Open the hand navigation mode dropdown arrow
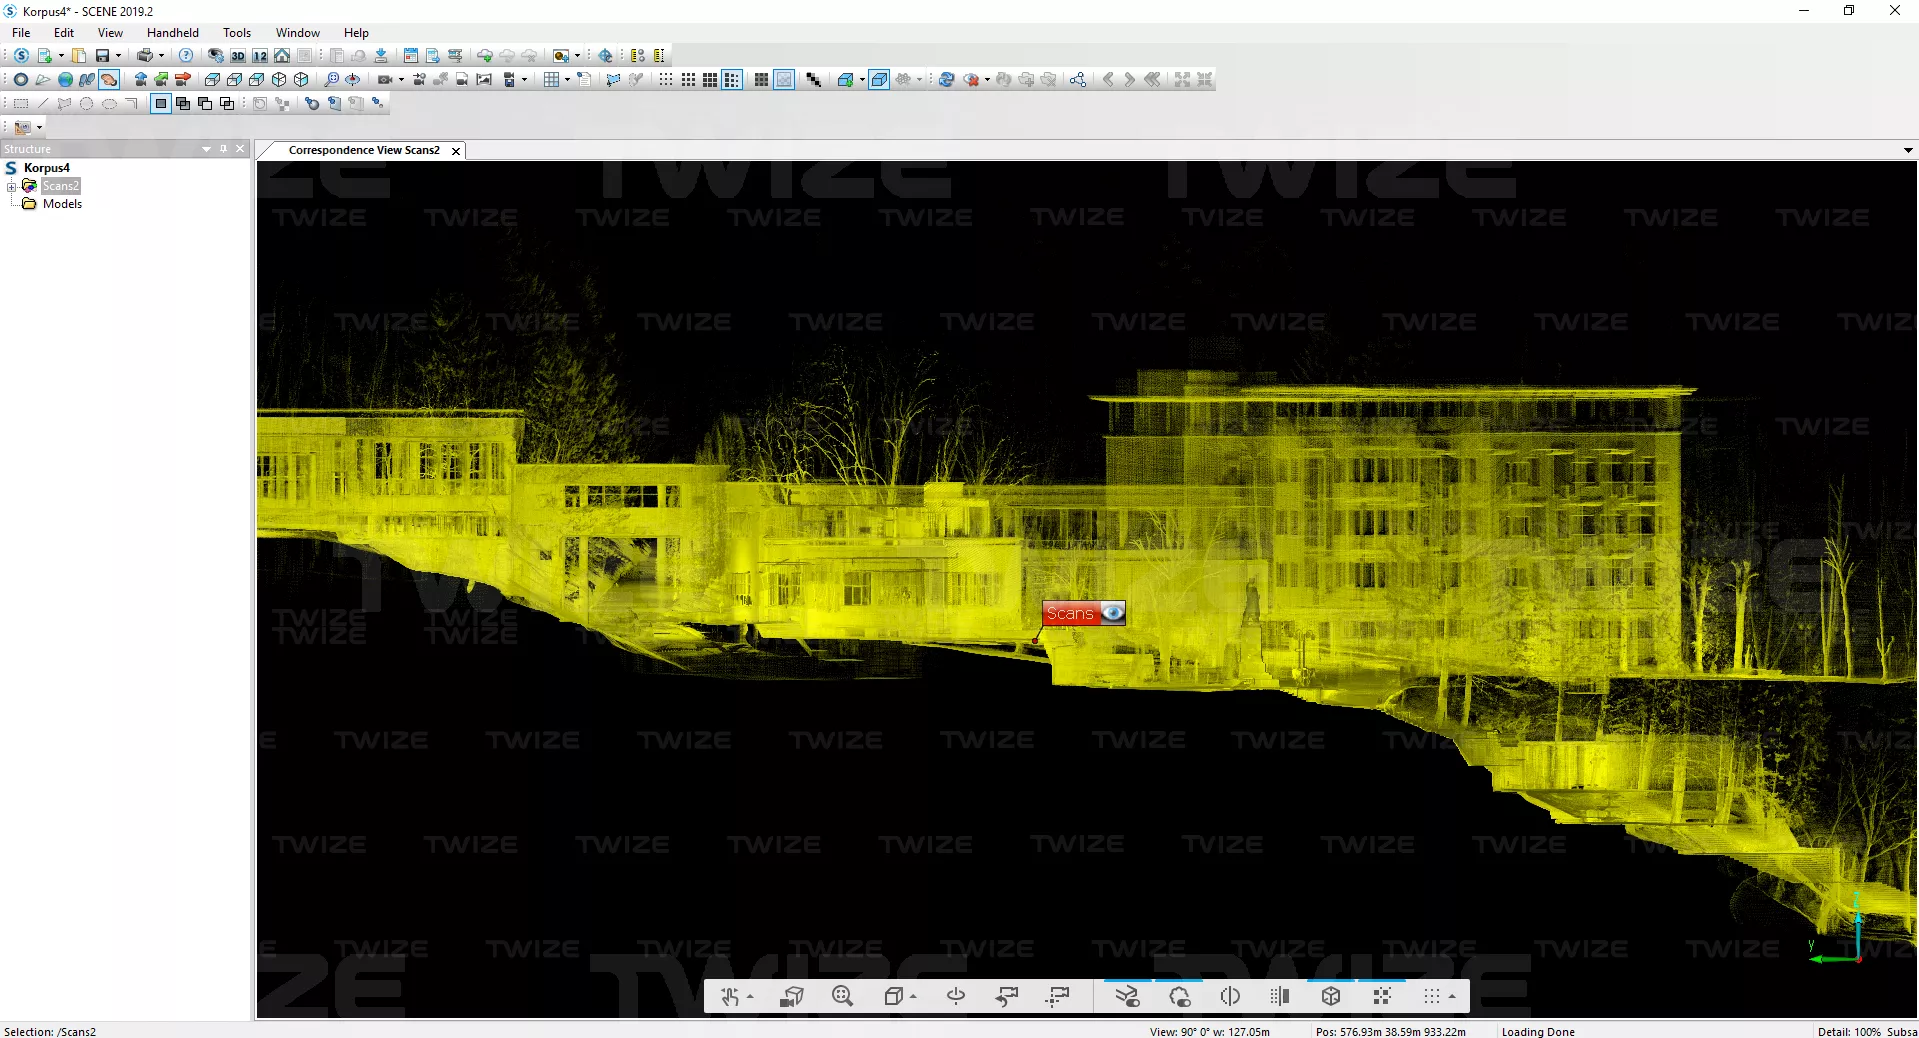 [x=750, y=997]
